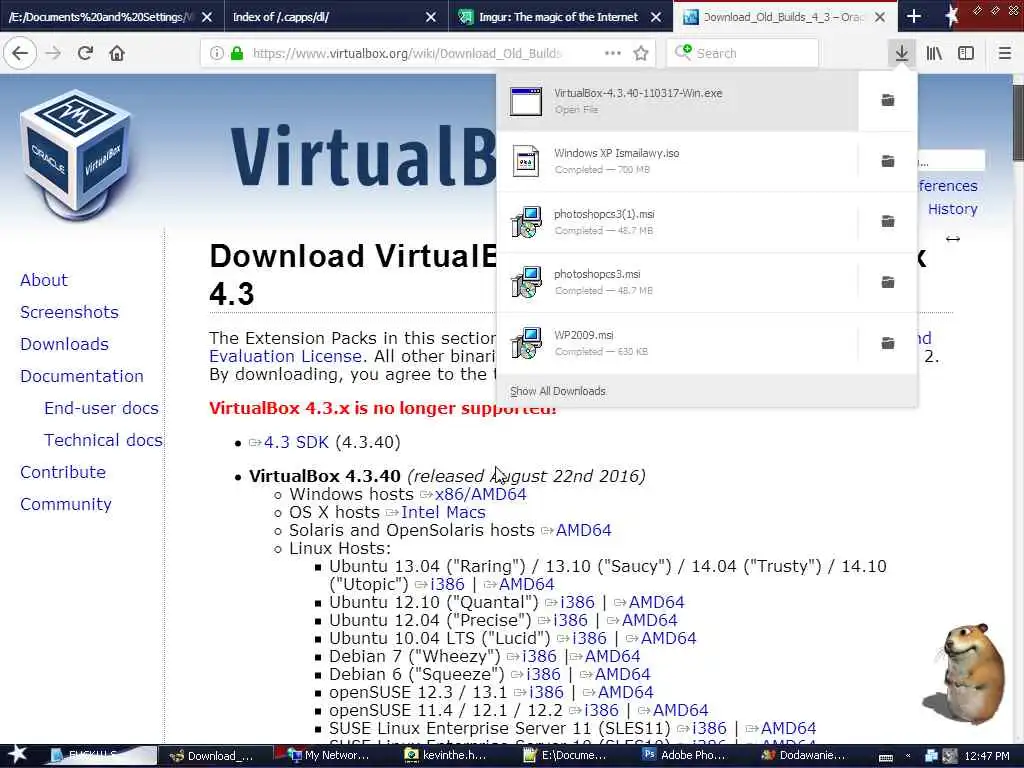Open VirtualBox-4.3.40-110317-Win.exe download entry
This screenshot has width=1024, height=768.
(x=677, y=101)
